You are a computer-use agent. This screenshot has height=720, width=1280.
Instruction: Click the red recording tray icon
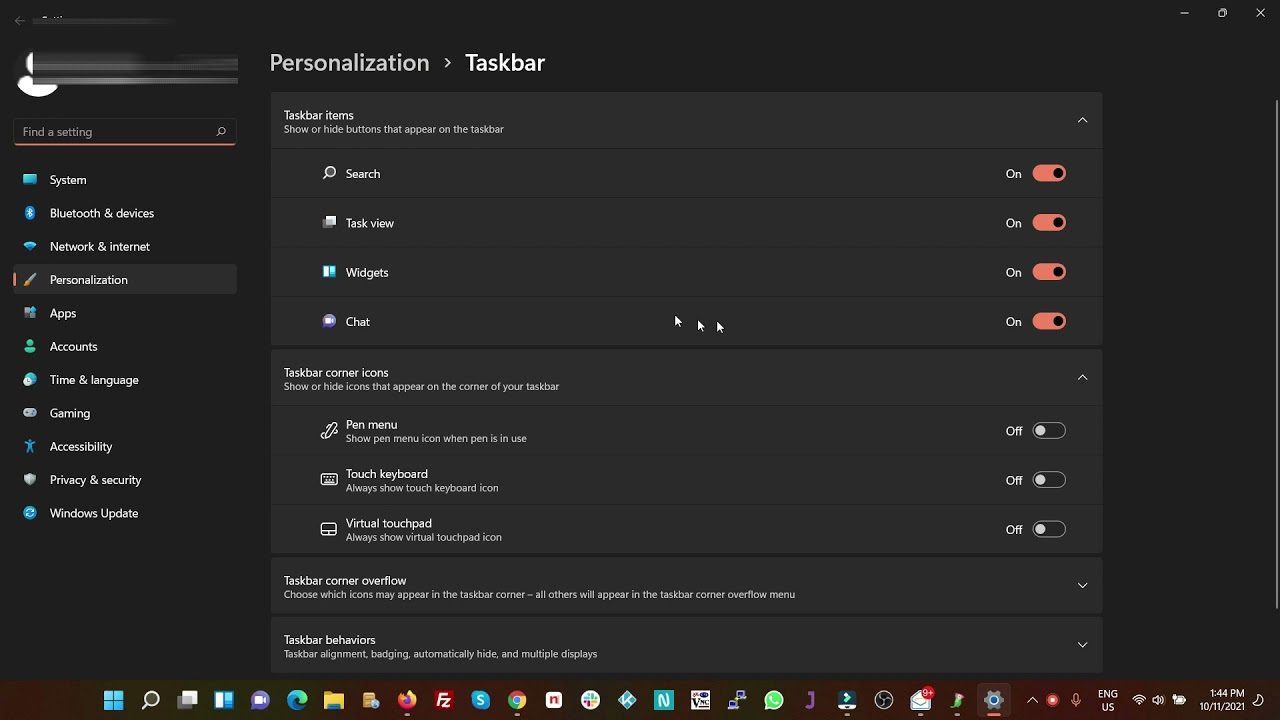pyautogui.click(x=1052, y=700)
